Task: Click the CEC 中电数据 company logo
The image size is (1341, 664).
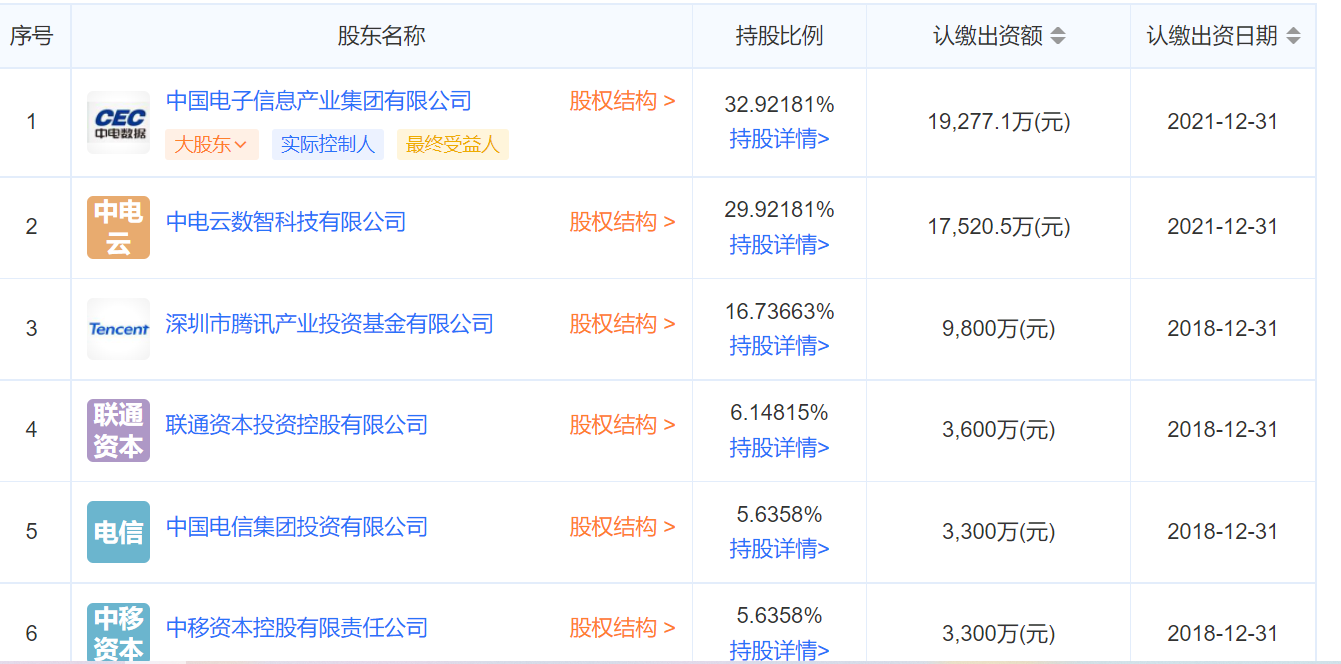Action: (118, 123)
